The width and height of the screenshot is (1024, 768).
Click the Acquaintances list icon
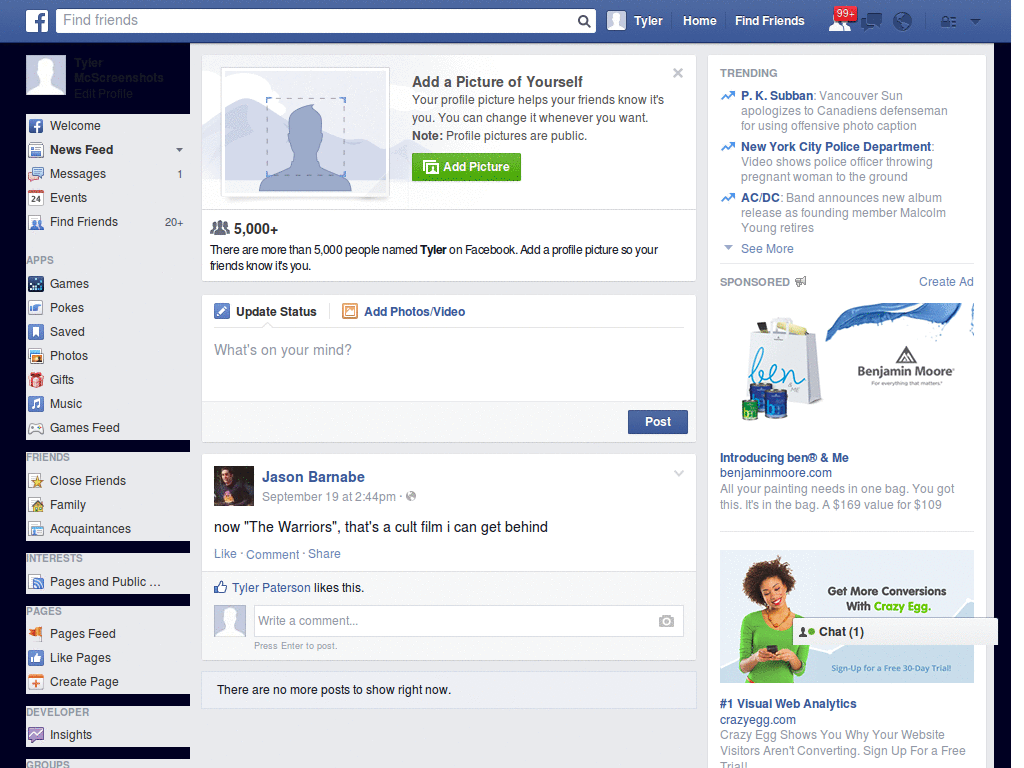[36, 529]
